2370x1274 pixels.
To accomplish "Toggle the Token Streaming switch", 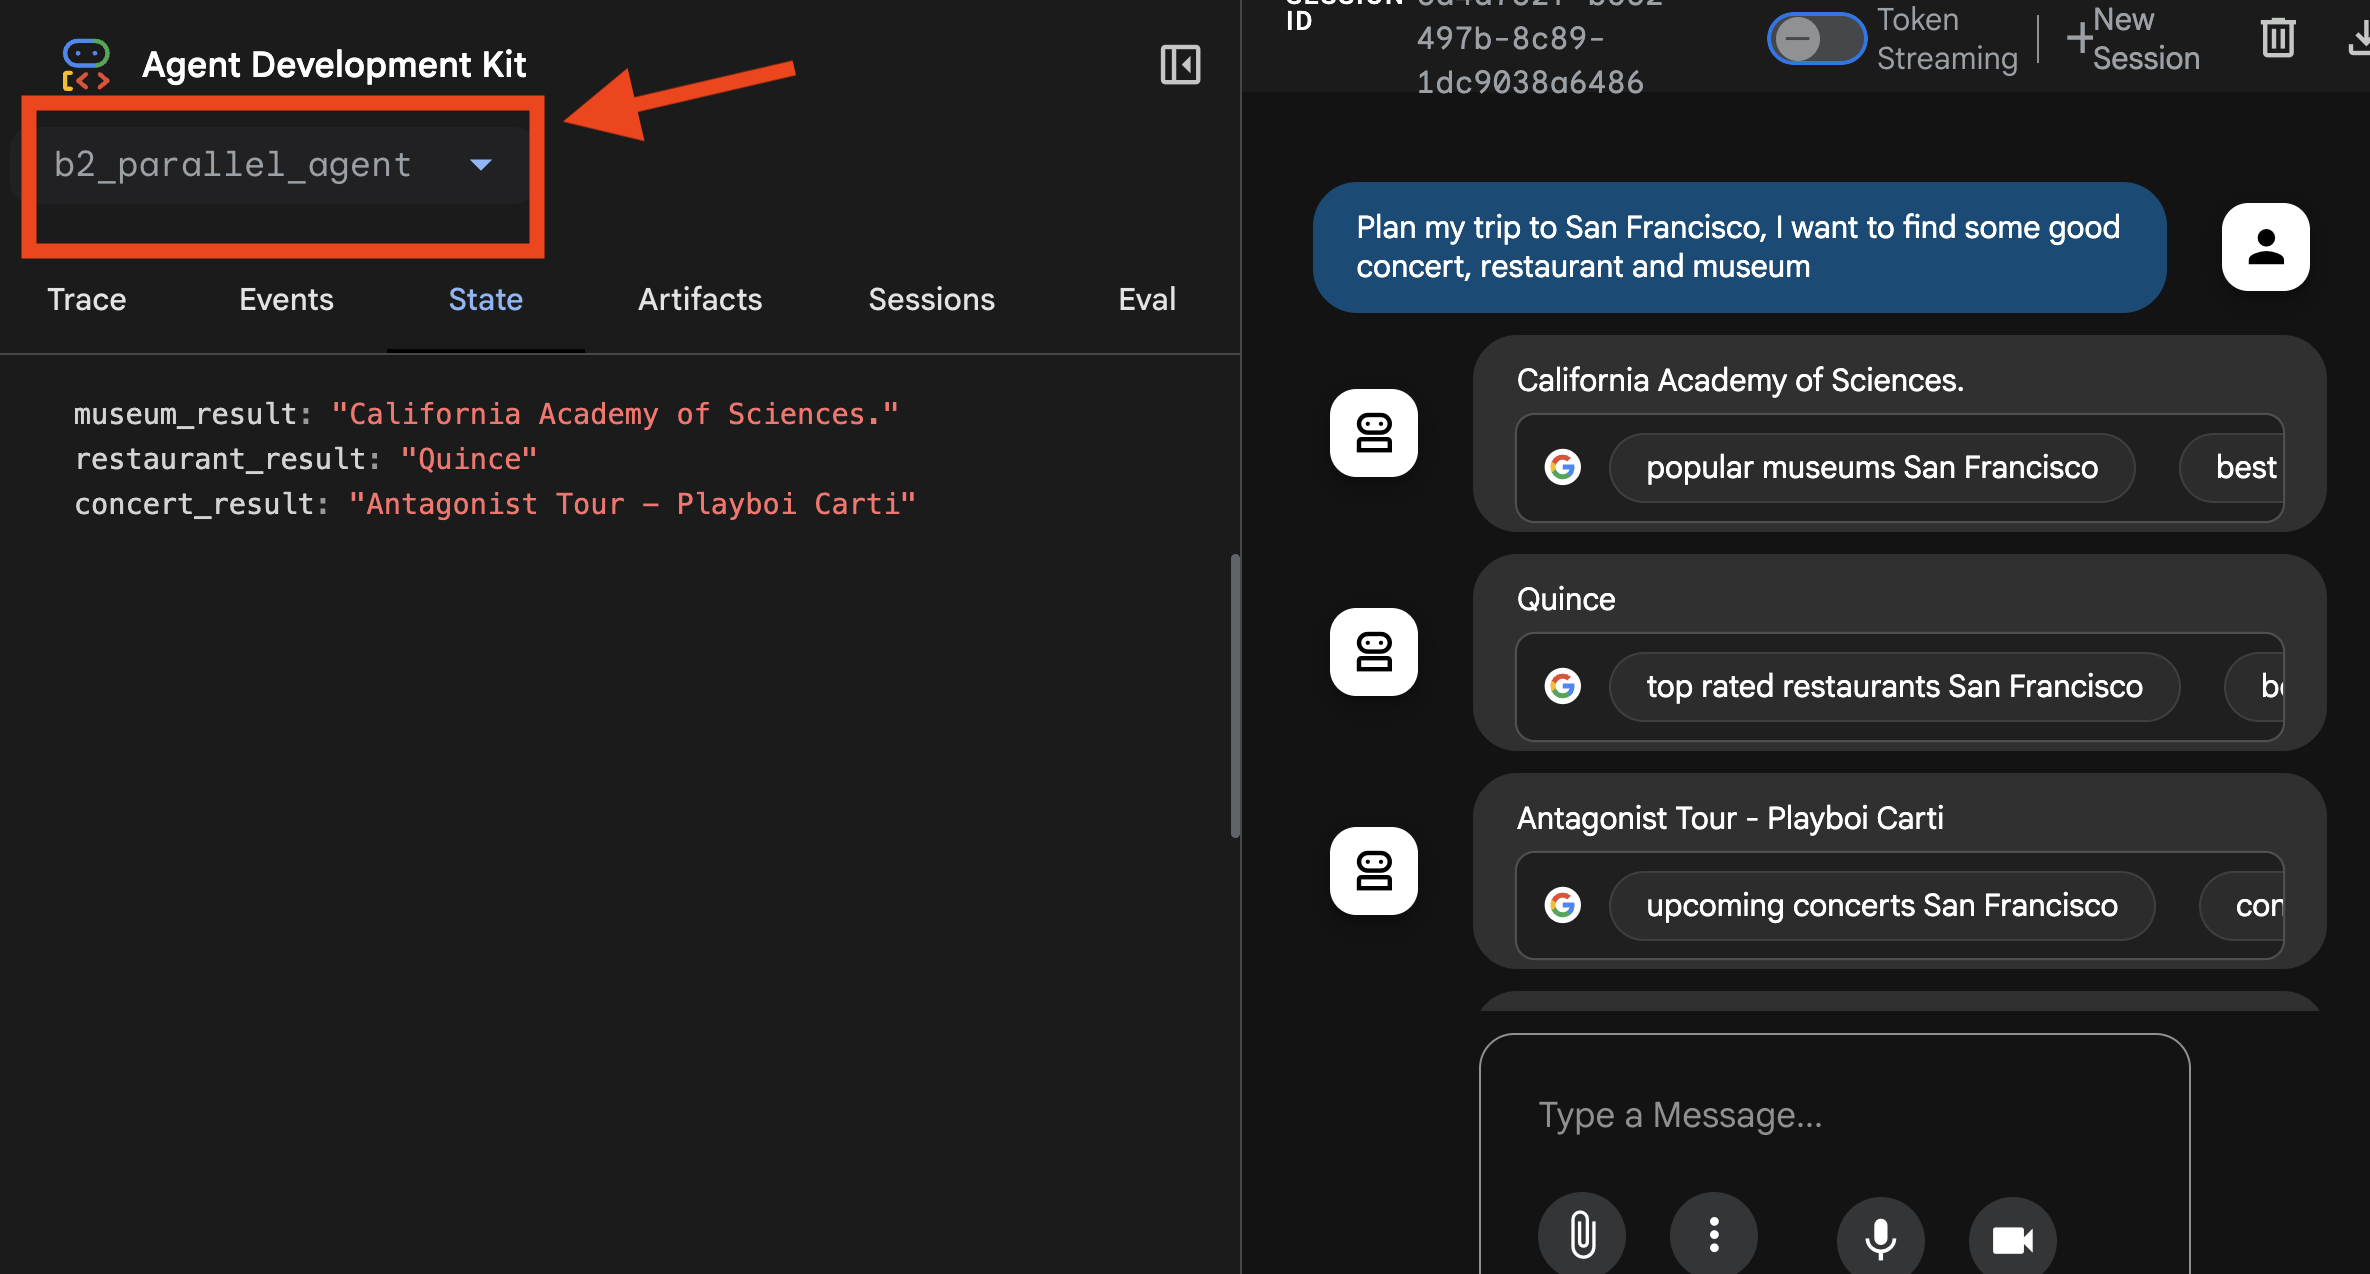I will click(x=1815, y=40).
